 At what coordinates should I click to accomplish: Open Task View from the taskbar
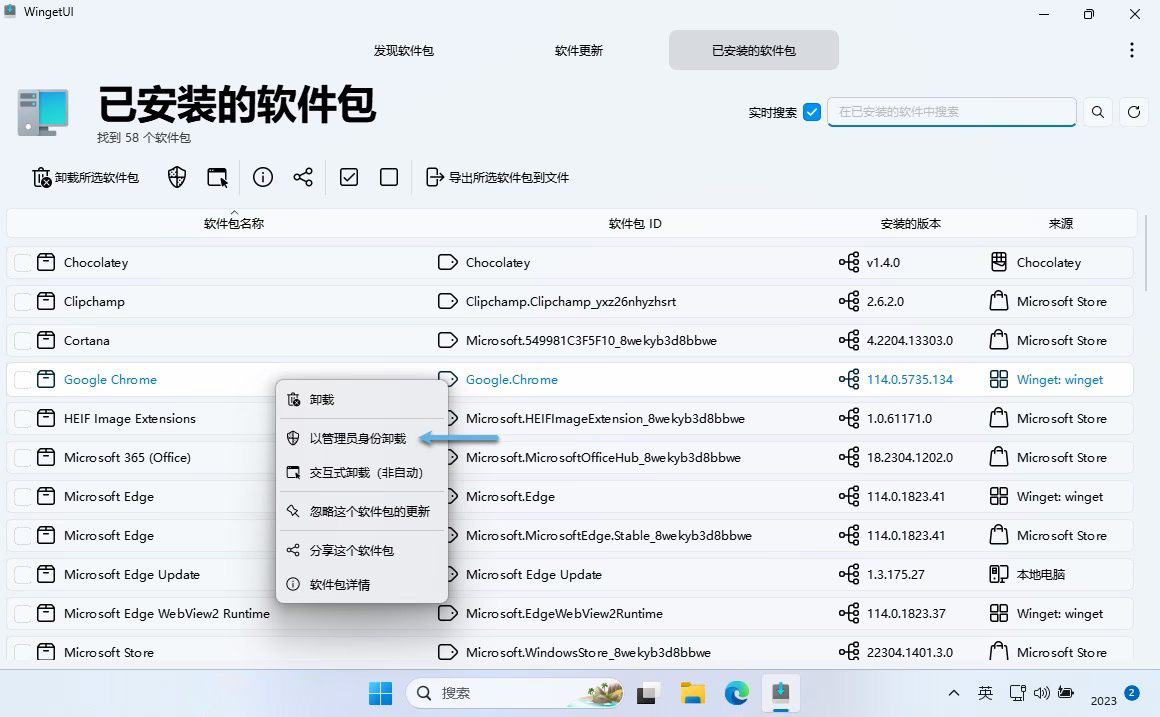click(647, 693)
